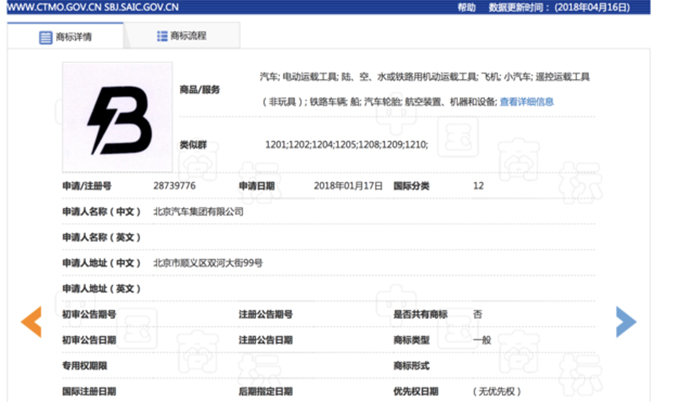Click the 商标形式 label
The height and width of the screenshot is (402, 680).
coord(411,366)
